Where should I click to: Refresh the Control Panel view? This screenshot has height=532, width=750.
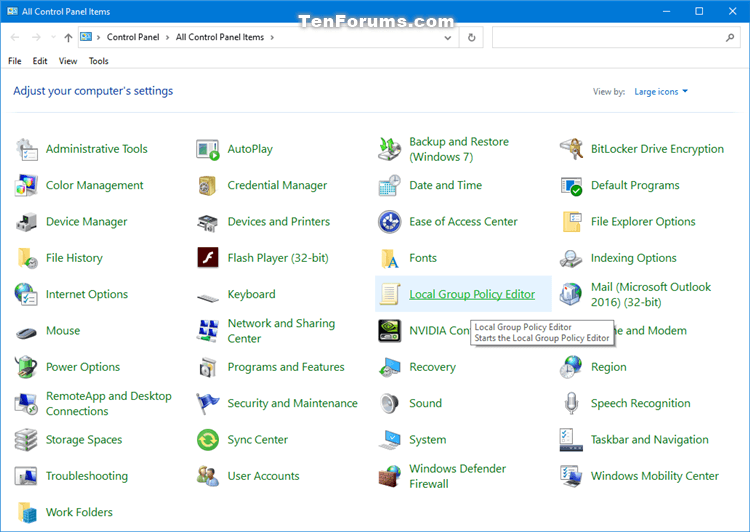coord(471,37)
